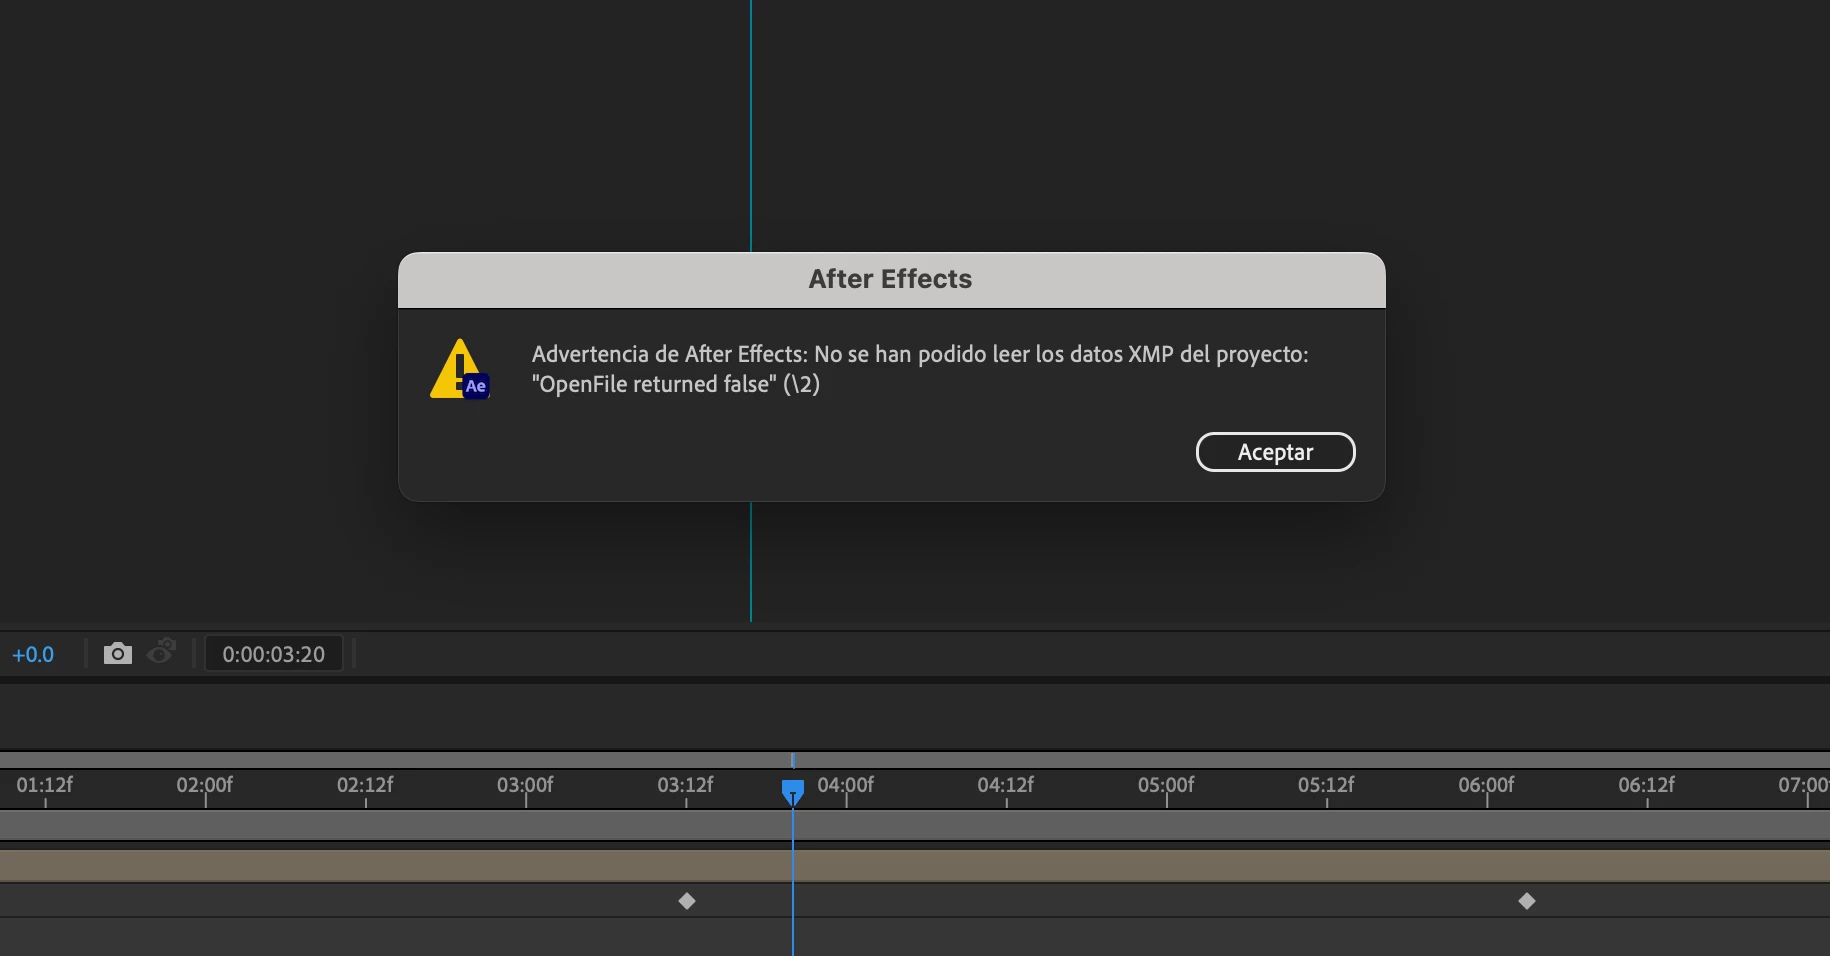The width and height of the screenshot is (1830, 956).
Task: Click the 05:00f mark on time ruler
Action: (1166, 785)
